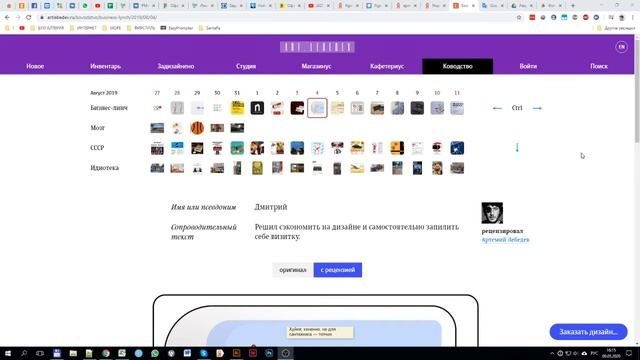Open the Студия menu section
Image resolution: width=640 pixels, height=360 pixels.
[x=246, y=66]
